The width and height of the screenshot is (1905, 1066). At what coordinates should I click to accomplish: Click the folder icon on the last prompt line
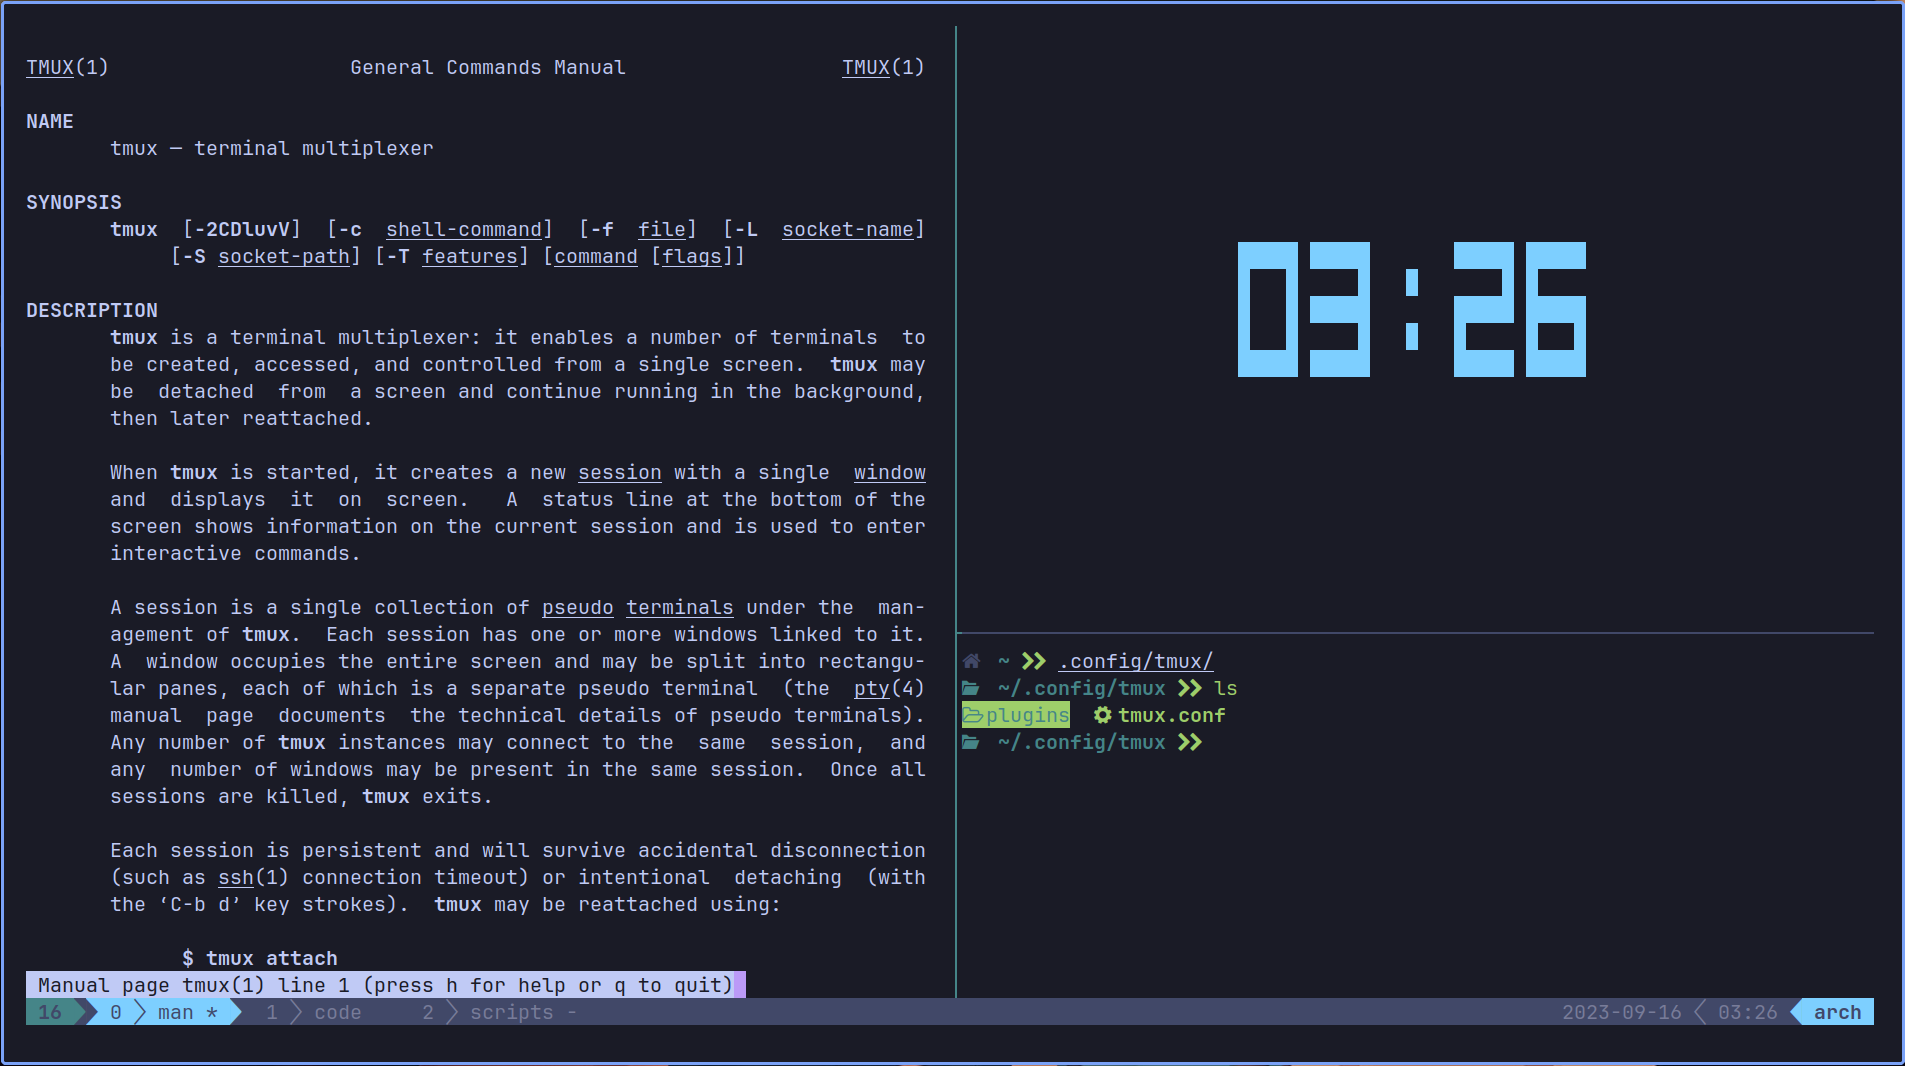pyautogui.click(x=971, y=742)
